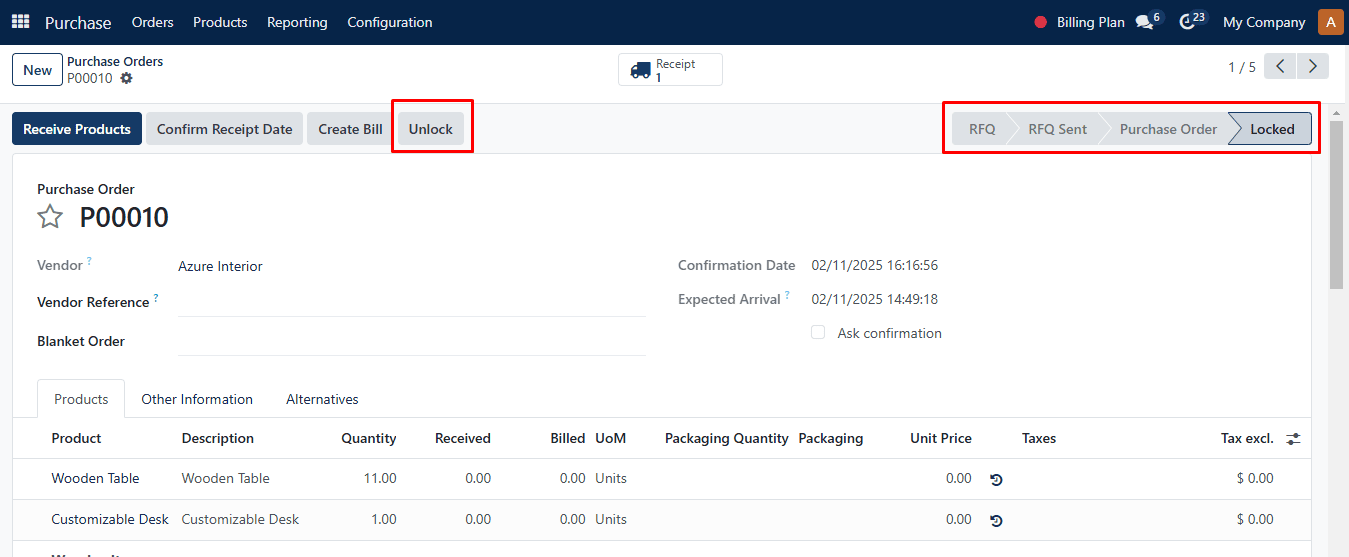Click the Blanket Order input field
Screen dimensions: 1349x557
(411, 340)
